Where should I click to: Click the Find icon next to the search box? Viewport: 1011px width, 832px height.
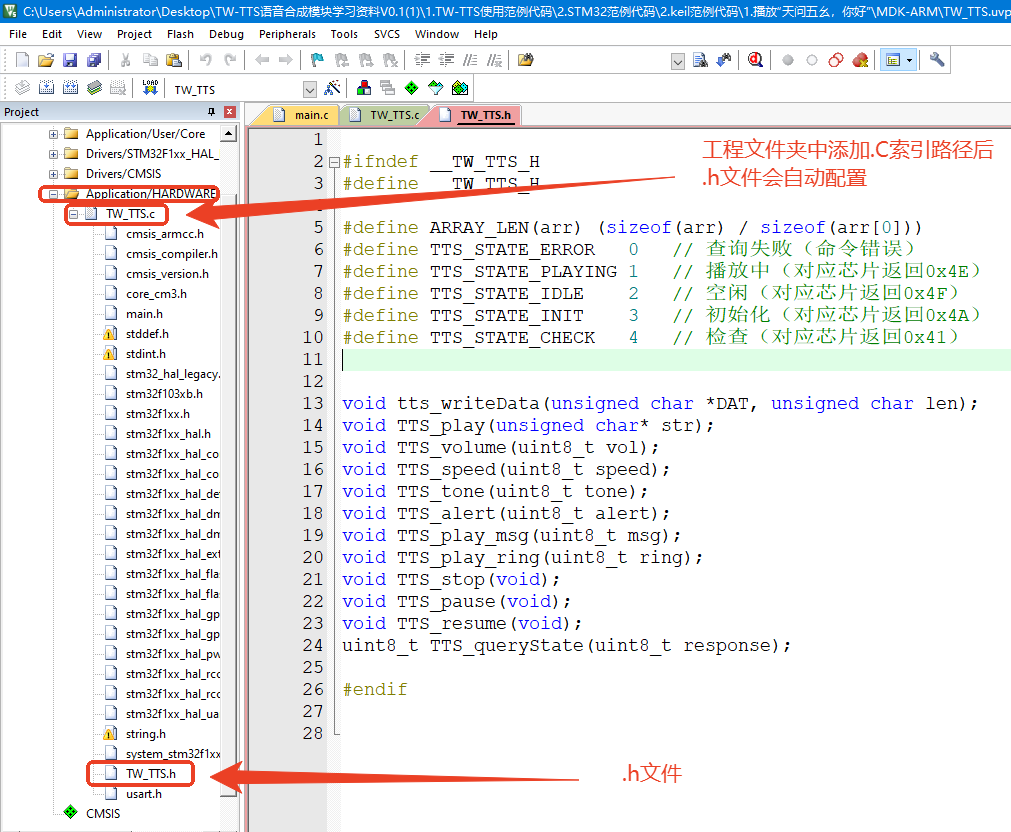coord(700,60)
